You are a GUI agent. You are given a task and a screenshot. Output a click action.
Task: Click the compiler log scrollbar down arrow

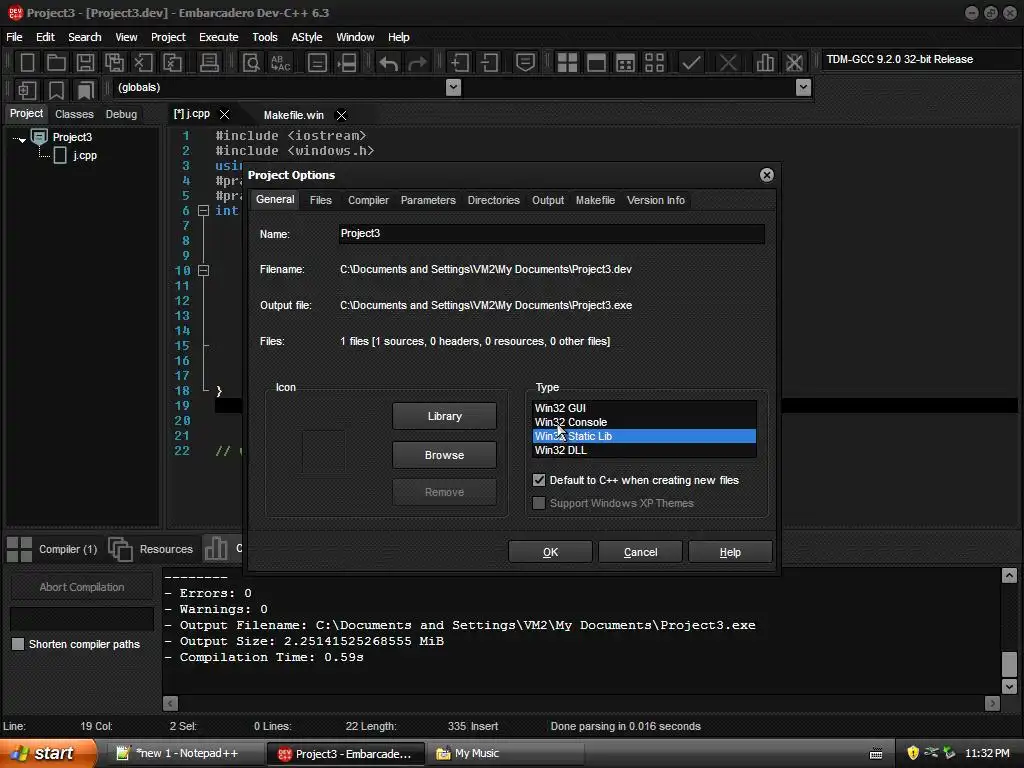(1009, 686)
